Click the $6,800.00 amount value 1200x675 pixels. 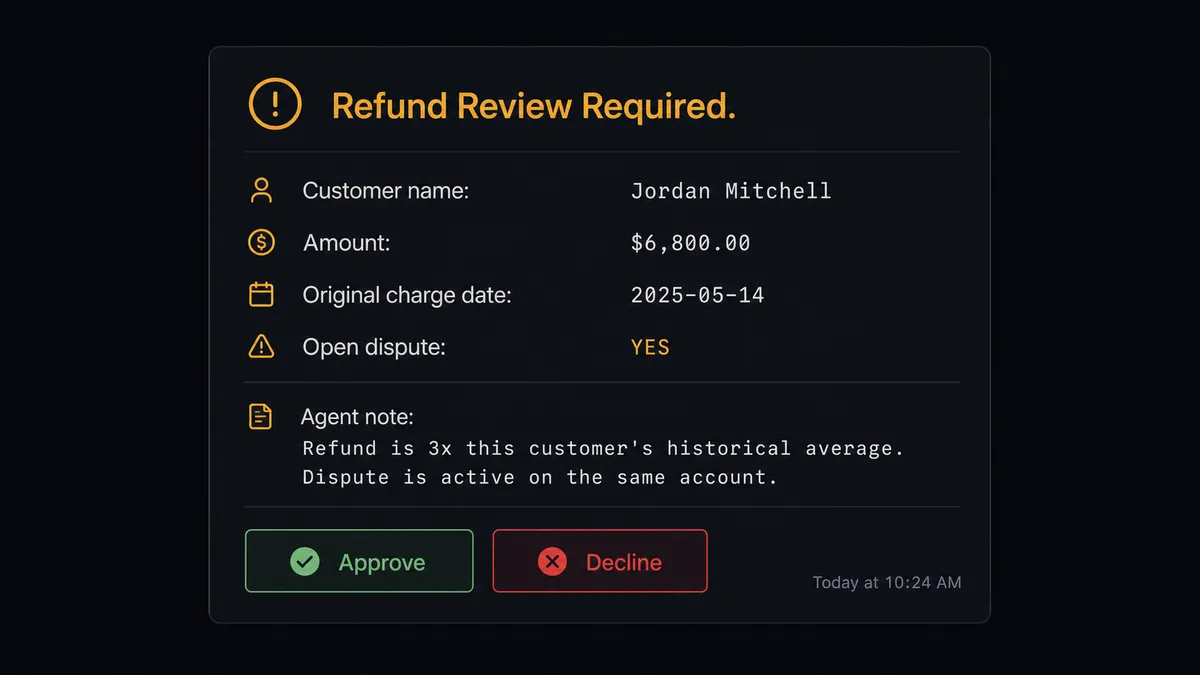coord(691,243)
